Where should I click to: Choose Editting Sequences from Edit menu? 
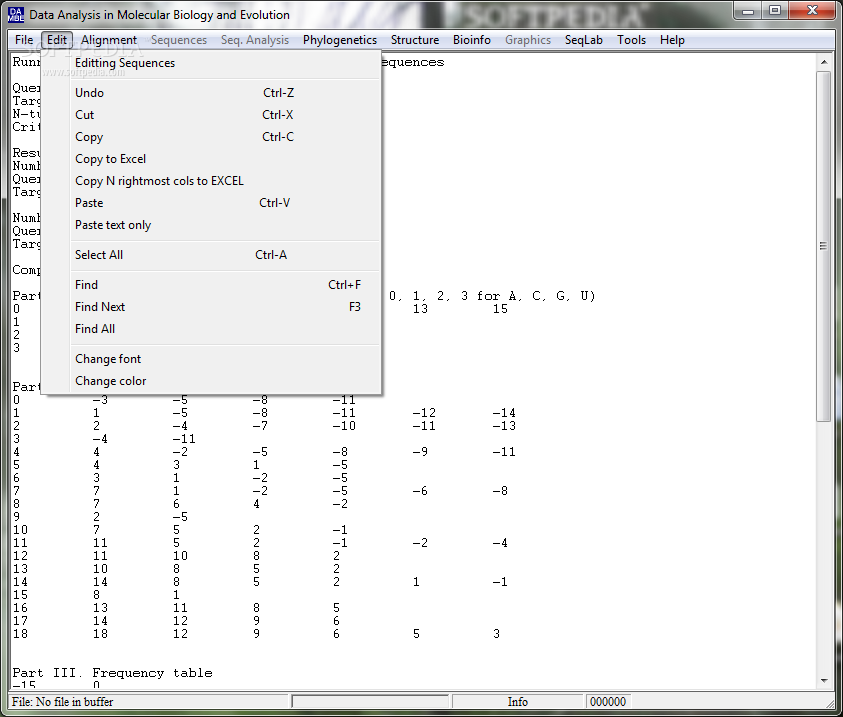211,63
